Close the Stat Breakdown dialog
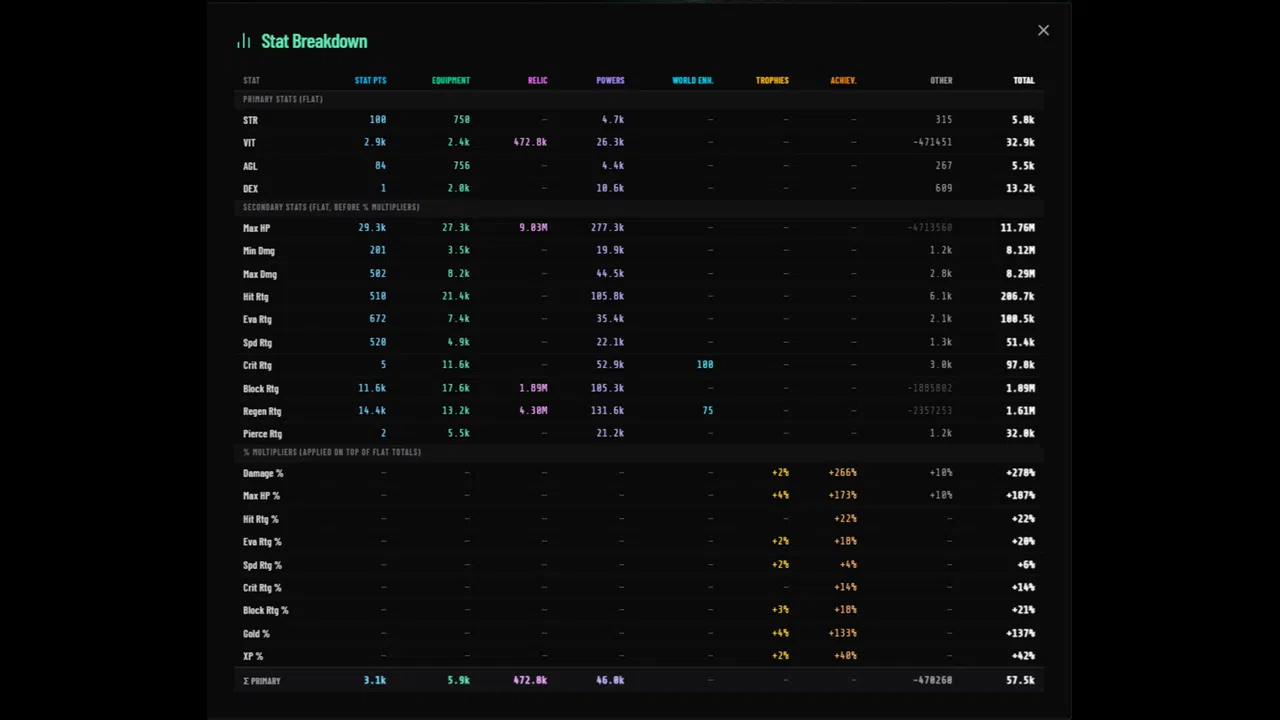The height and width of the screenshot is (720, 1280). [x=1043, y=30]
